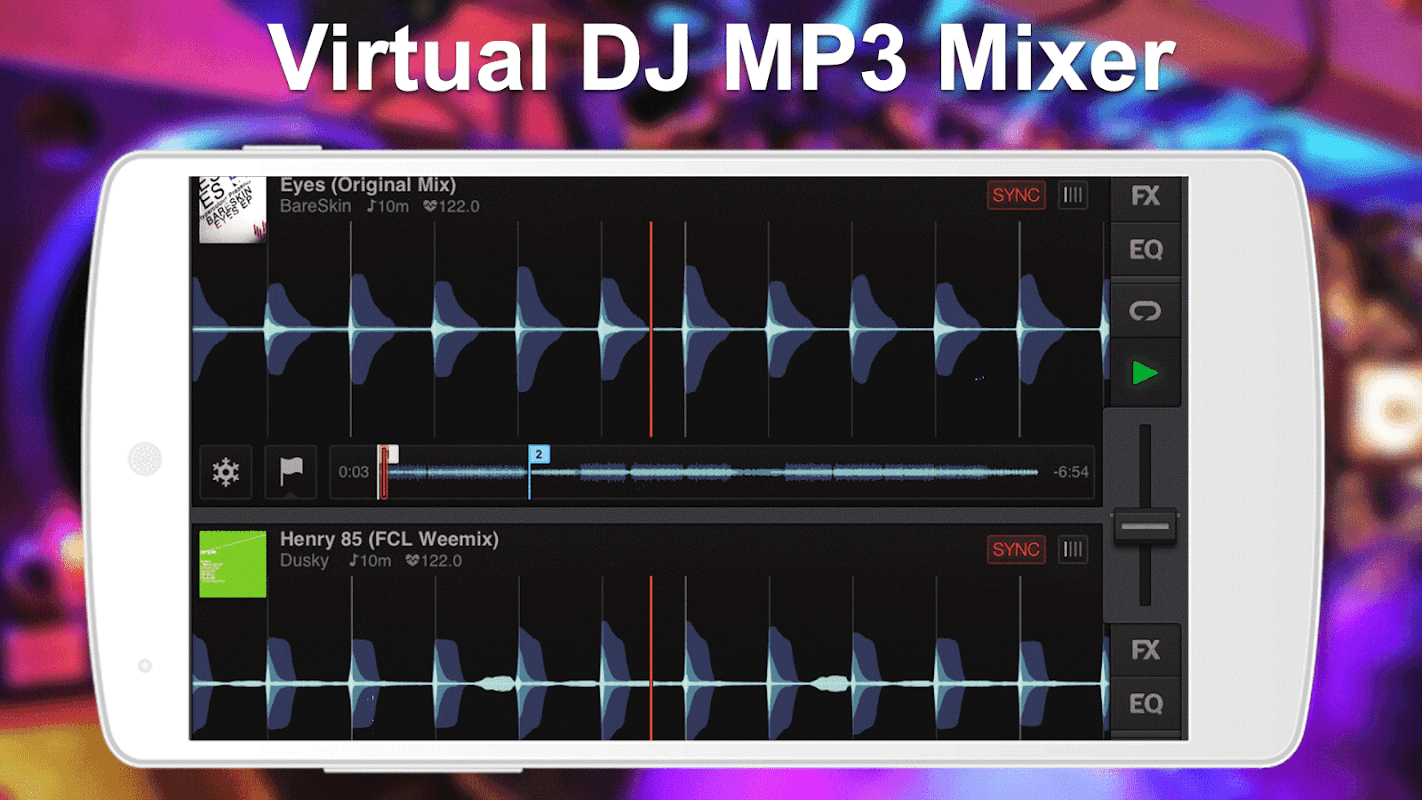Select the white start marker on overview
Image resolution: width=1422 pixels, height=800 pixels.
(x=390, y=455)
